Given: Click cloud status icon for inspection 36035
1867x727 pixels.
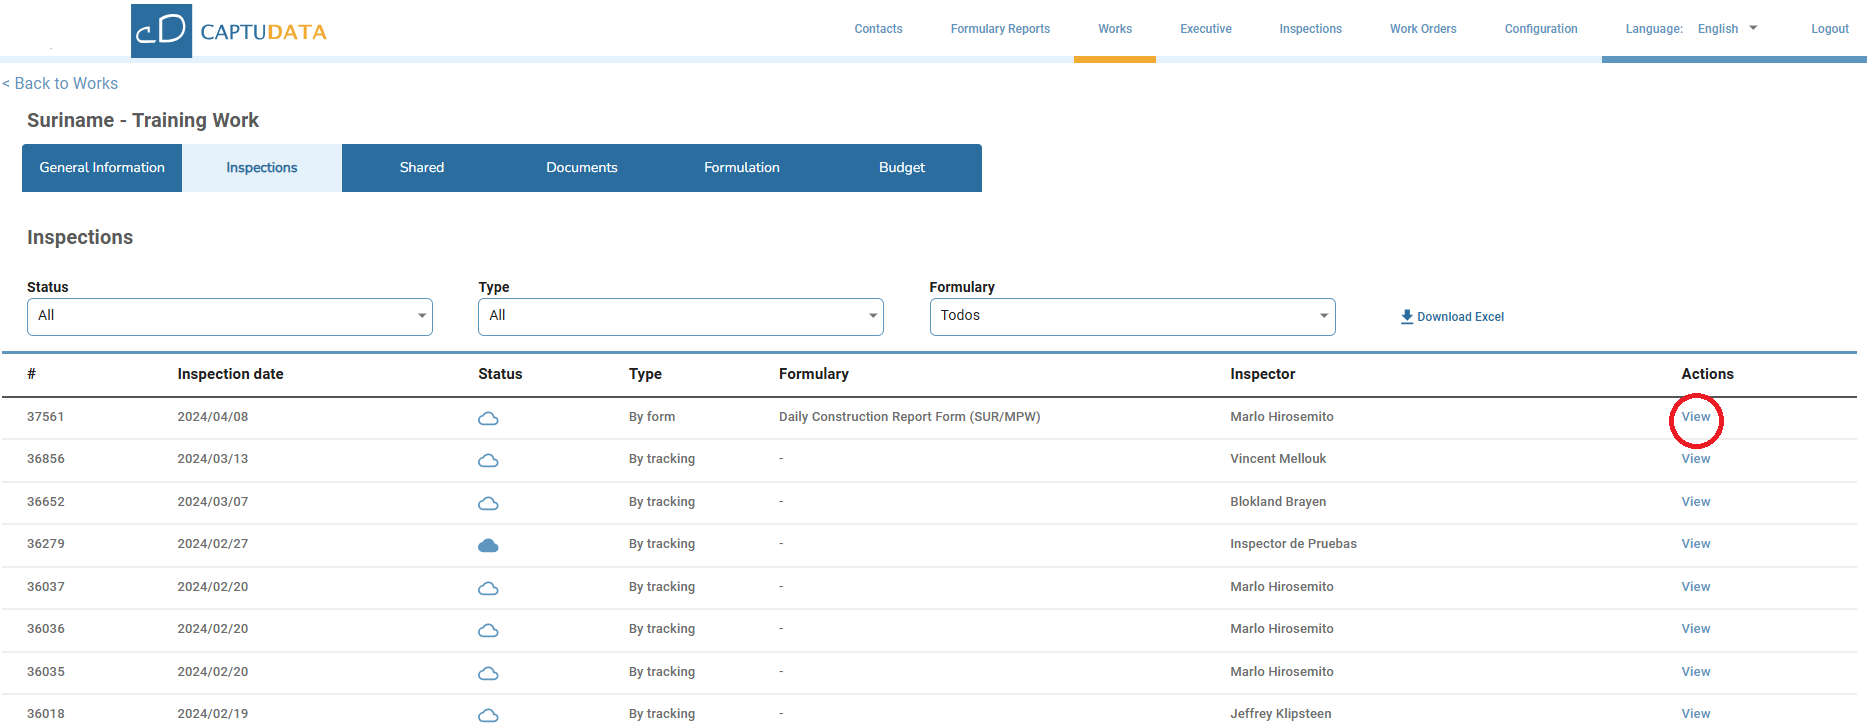Looking at the screenshot, I should click(x=488, y=673).
